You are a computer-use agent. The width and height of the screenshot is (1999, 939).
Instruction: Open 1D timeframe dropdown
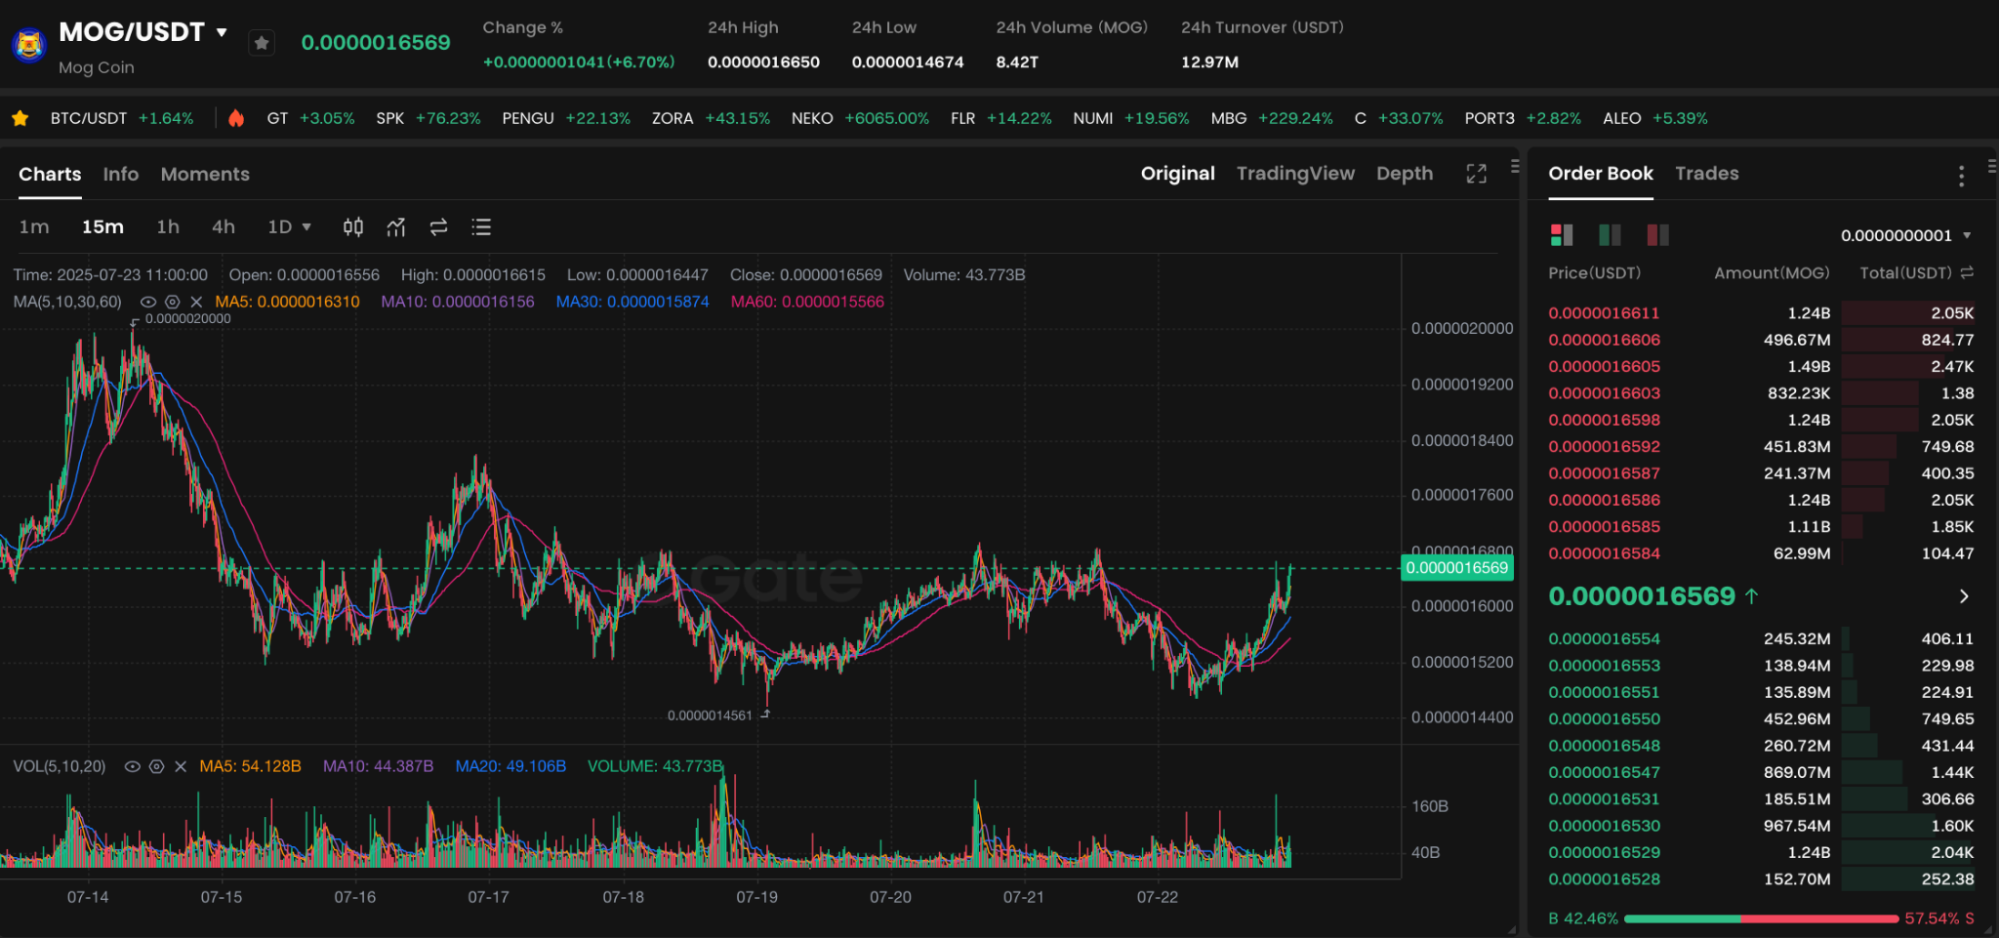pyautogui.click(x=289, y=227)
